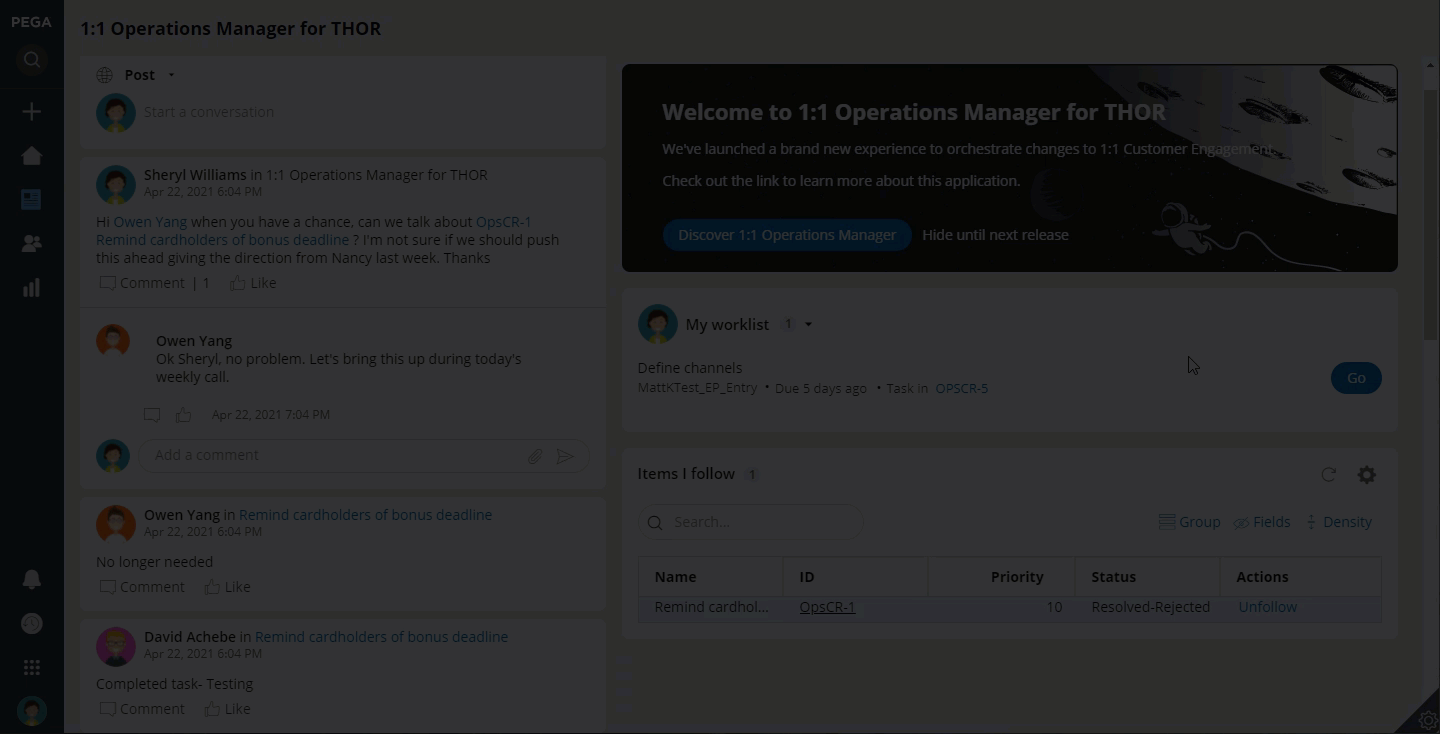Like Sheryl Williams' post
The height and width of the screenshot is (734, 1440).
253,283
